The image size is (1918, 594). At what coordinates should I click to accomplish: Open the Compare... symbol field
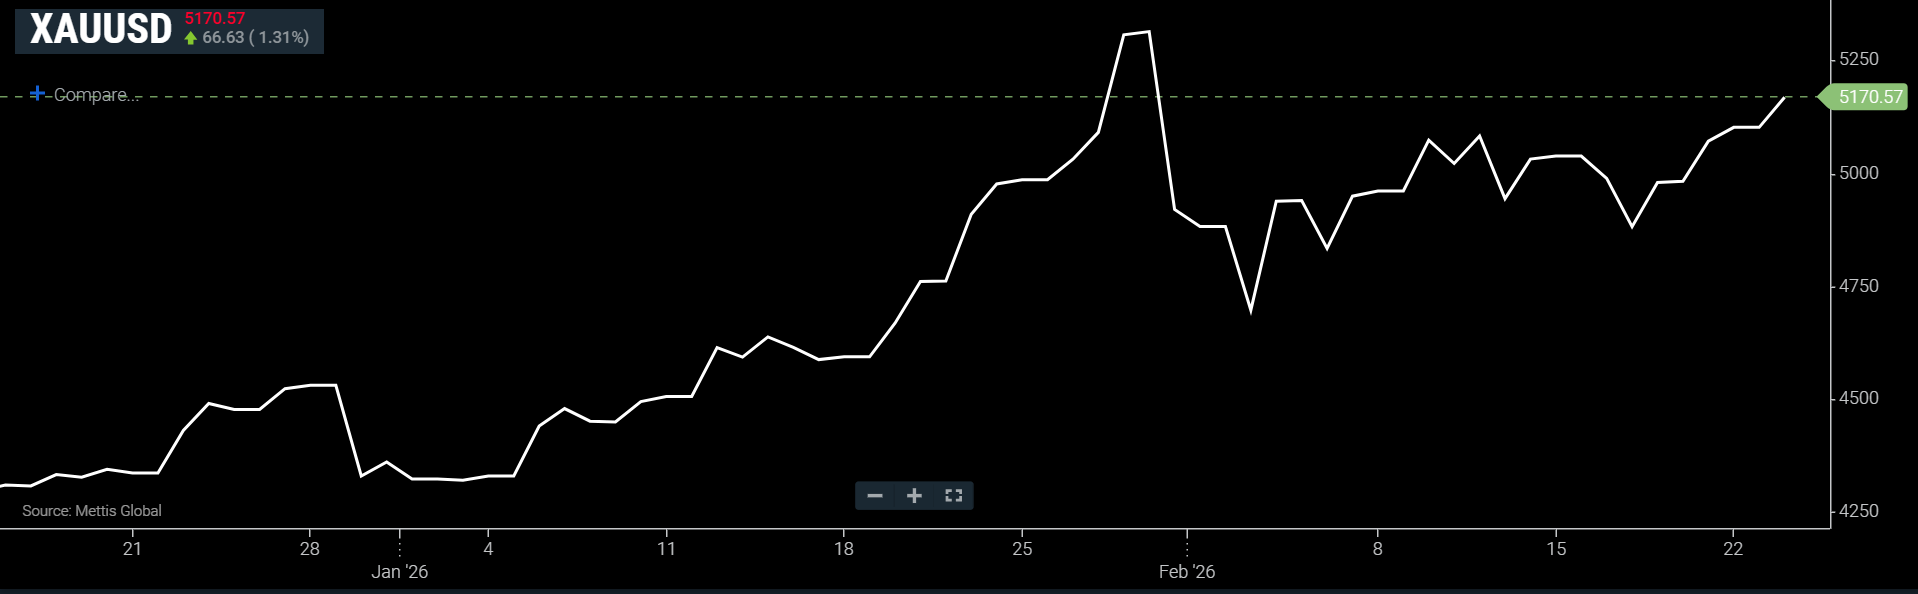tap(91, 95)
